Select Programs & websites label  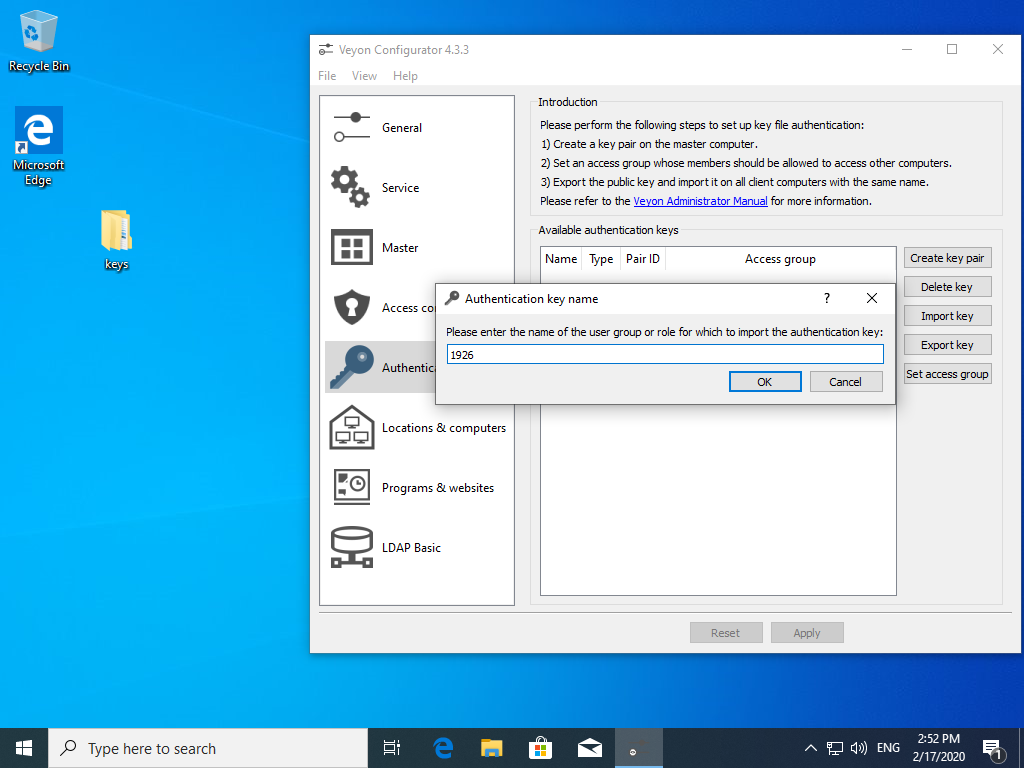[438, 488]
